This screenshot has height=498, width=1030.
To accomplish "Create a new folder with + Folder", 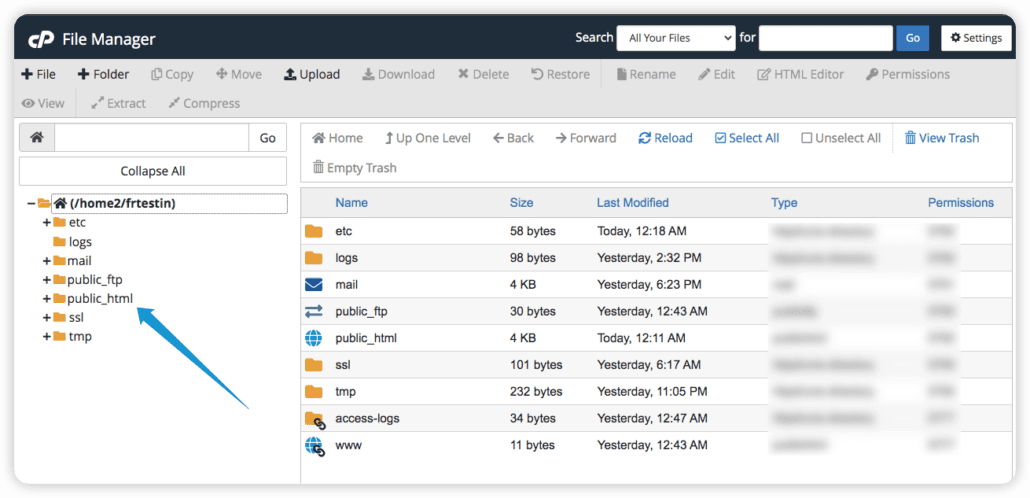I will tap(103, 74).
